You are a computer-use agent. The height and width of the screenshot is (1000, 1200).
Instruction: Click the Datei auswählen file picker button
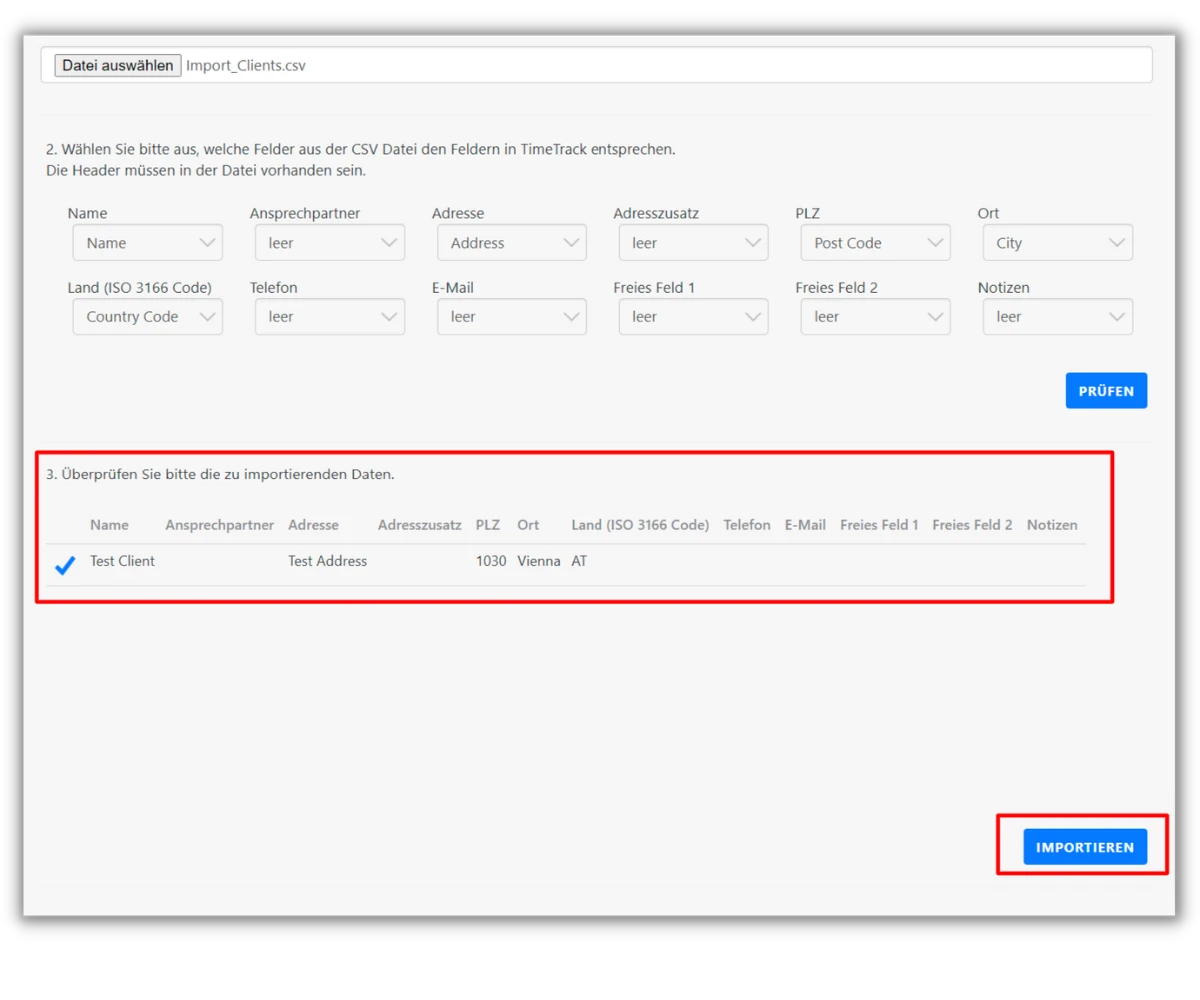click(x=117, y=64)
